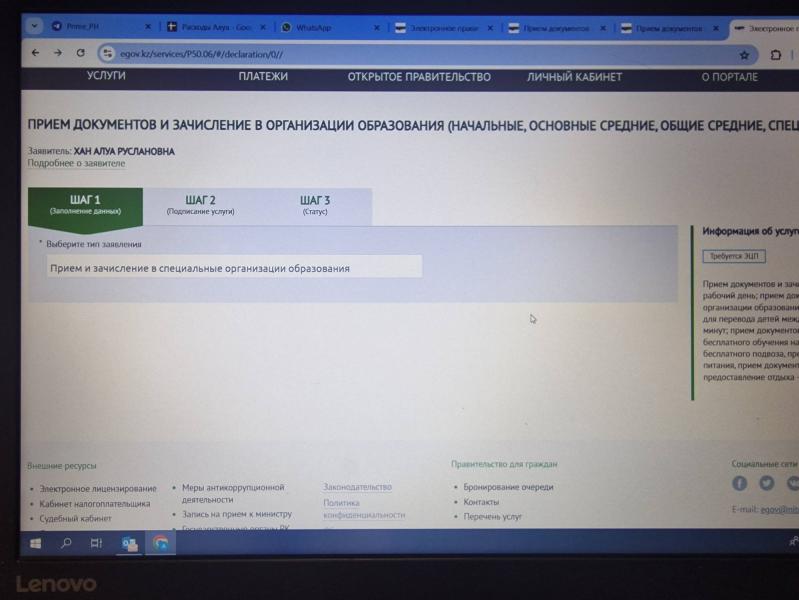Screen dimensions: 799x600
Task: Open Task View on the taskbar
Action: point(96,543)
